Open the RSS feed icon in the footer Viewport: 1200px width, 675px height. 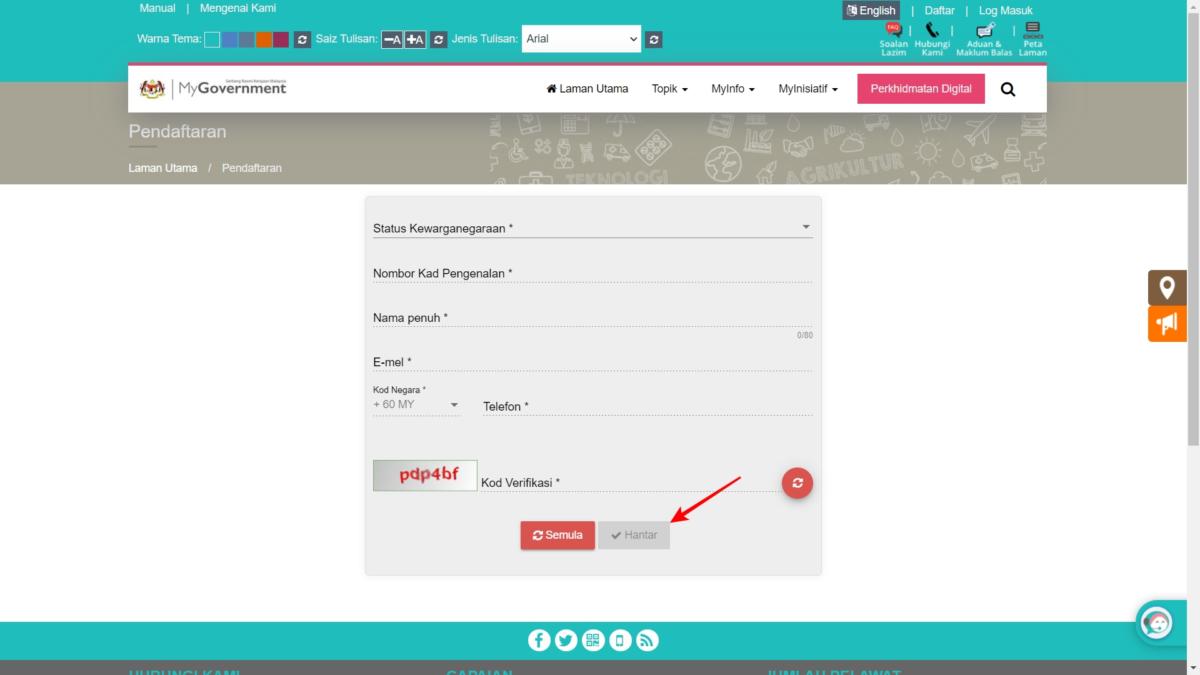coord(647,640)
